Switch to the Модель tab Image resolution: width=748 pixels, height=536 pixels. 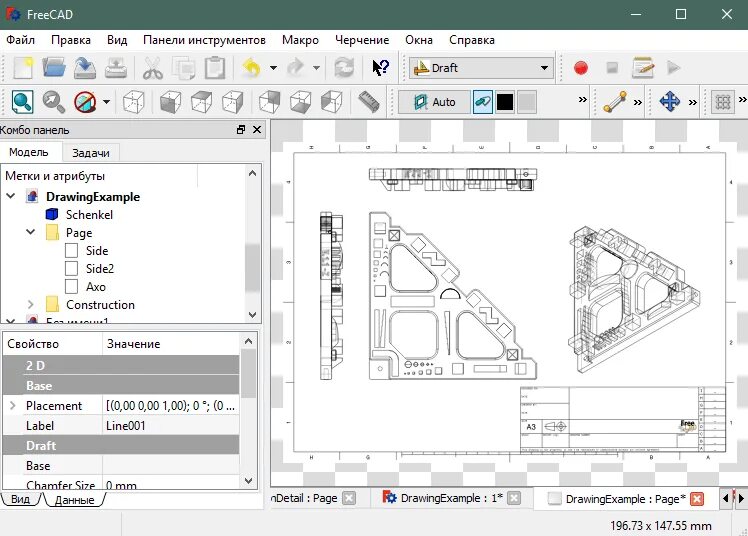(x=29, y=152)
